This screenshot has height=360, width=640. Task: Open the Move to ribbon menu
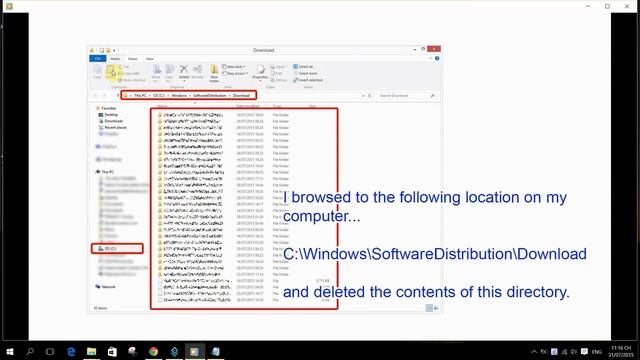click(156, 73)
